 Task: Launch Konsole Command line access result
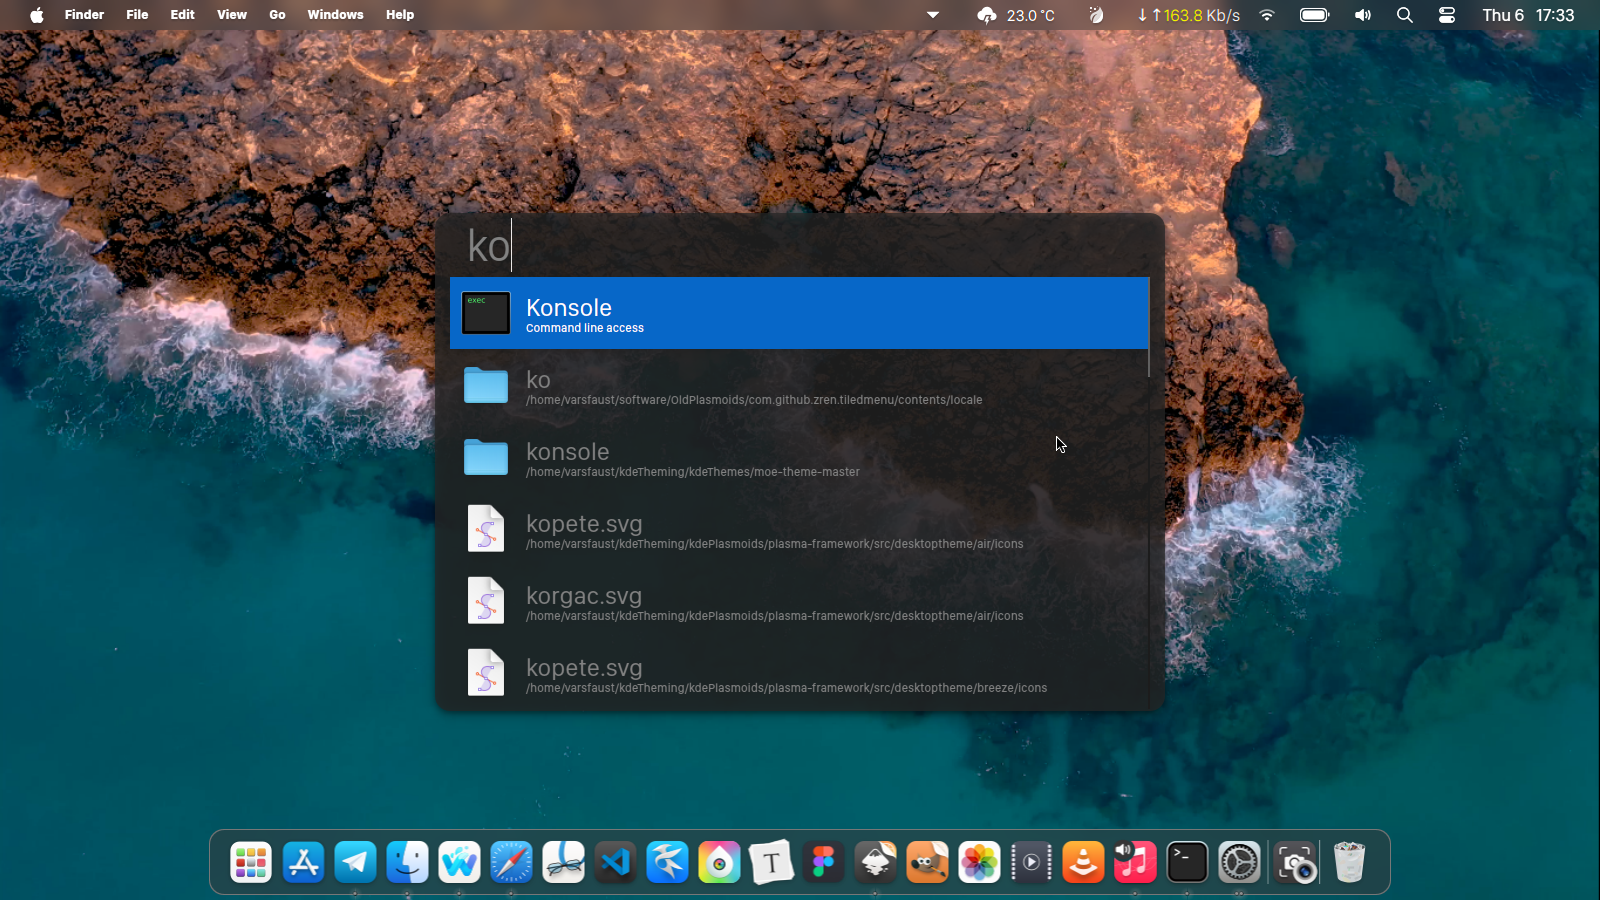(798, 313)
